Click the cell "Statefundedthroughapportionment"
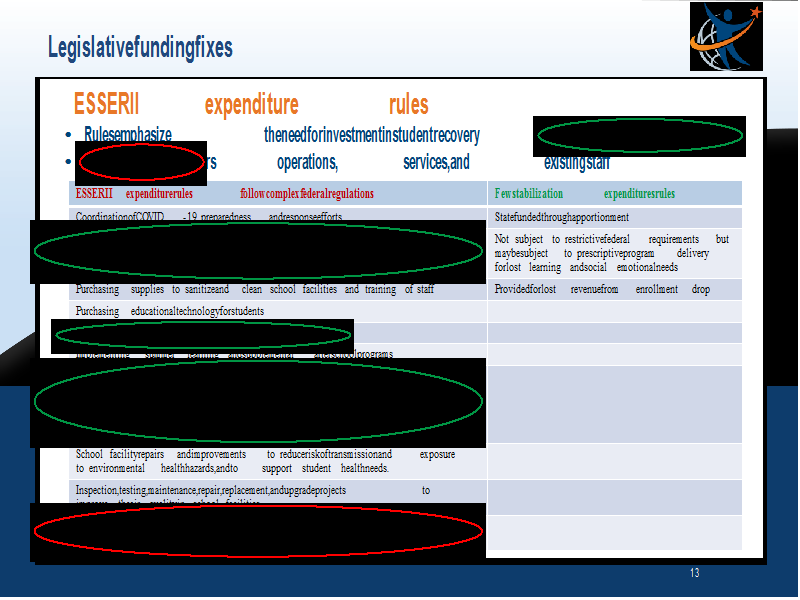This screenshot has height=600, width=800. [615, 218]
